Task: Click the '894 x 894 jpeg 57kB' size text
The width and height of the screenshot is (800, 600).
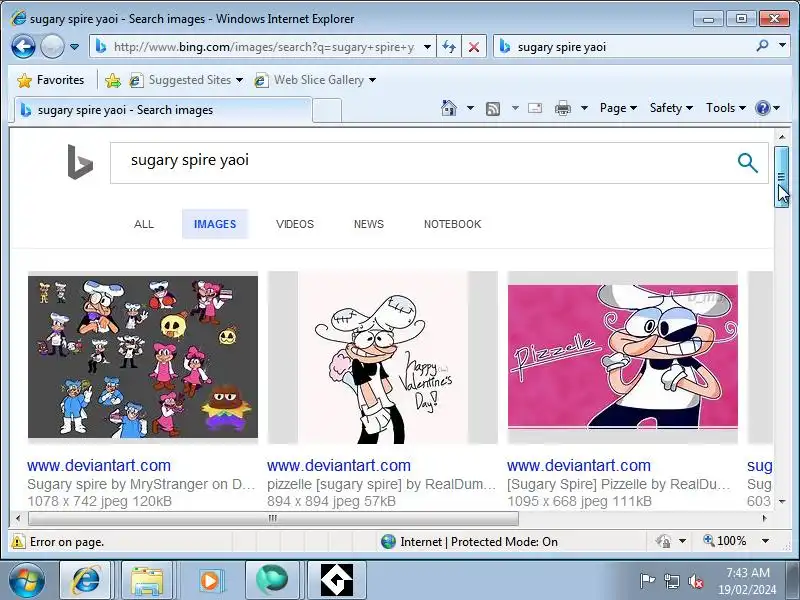Action: 331,501
